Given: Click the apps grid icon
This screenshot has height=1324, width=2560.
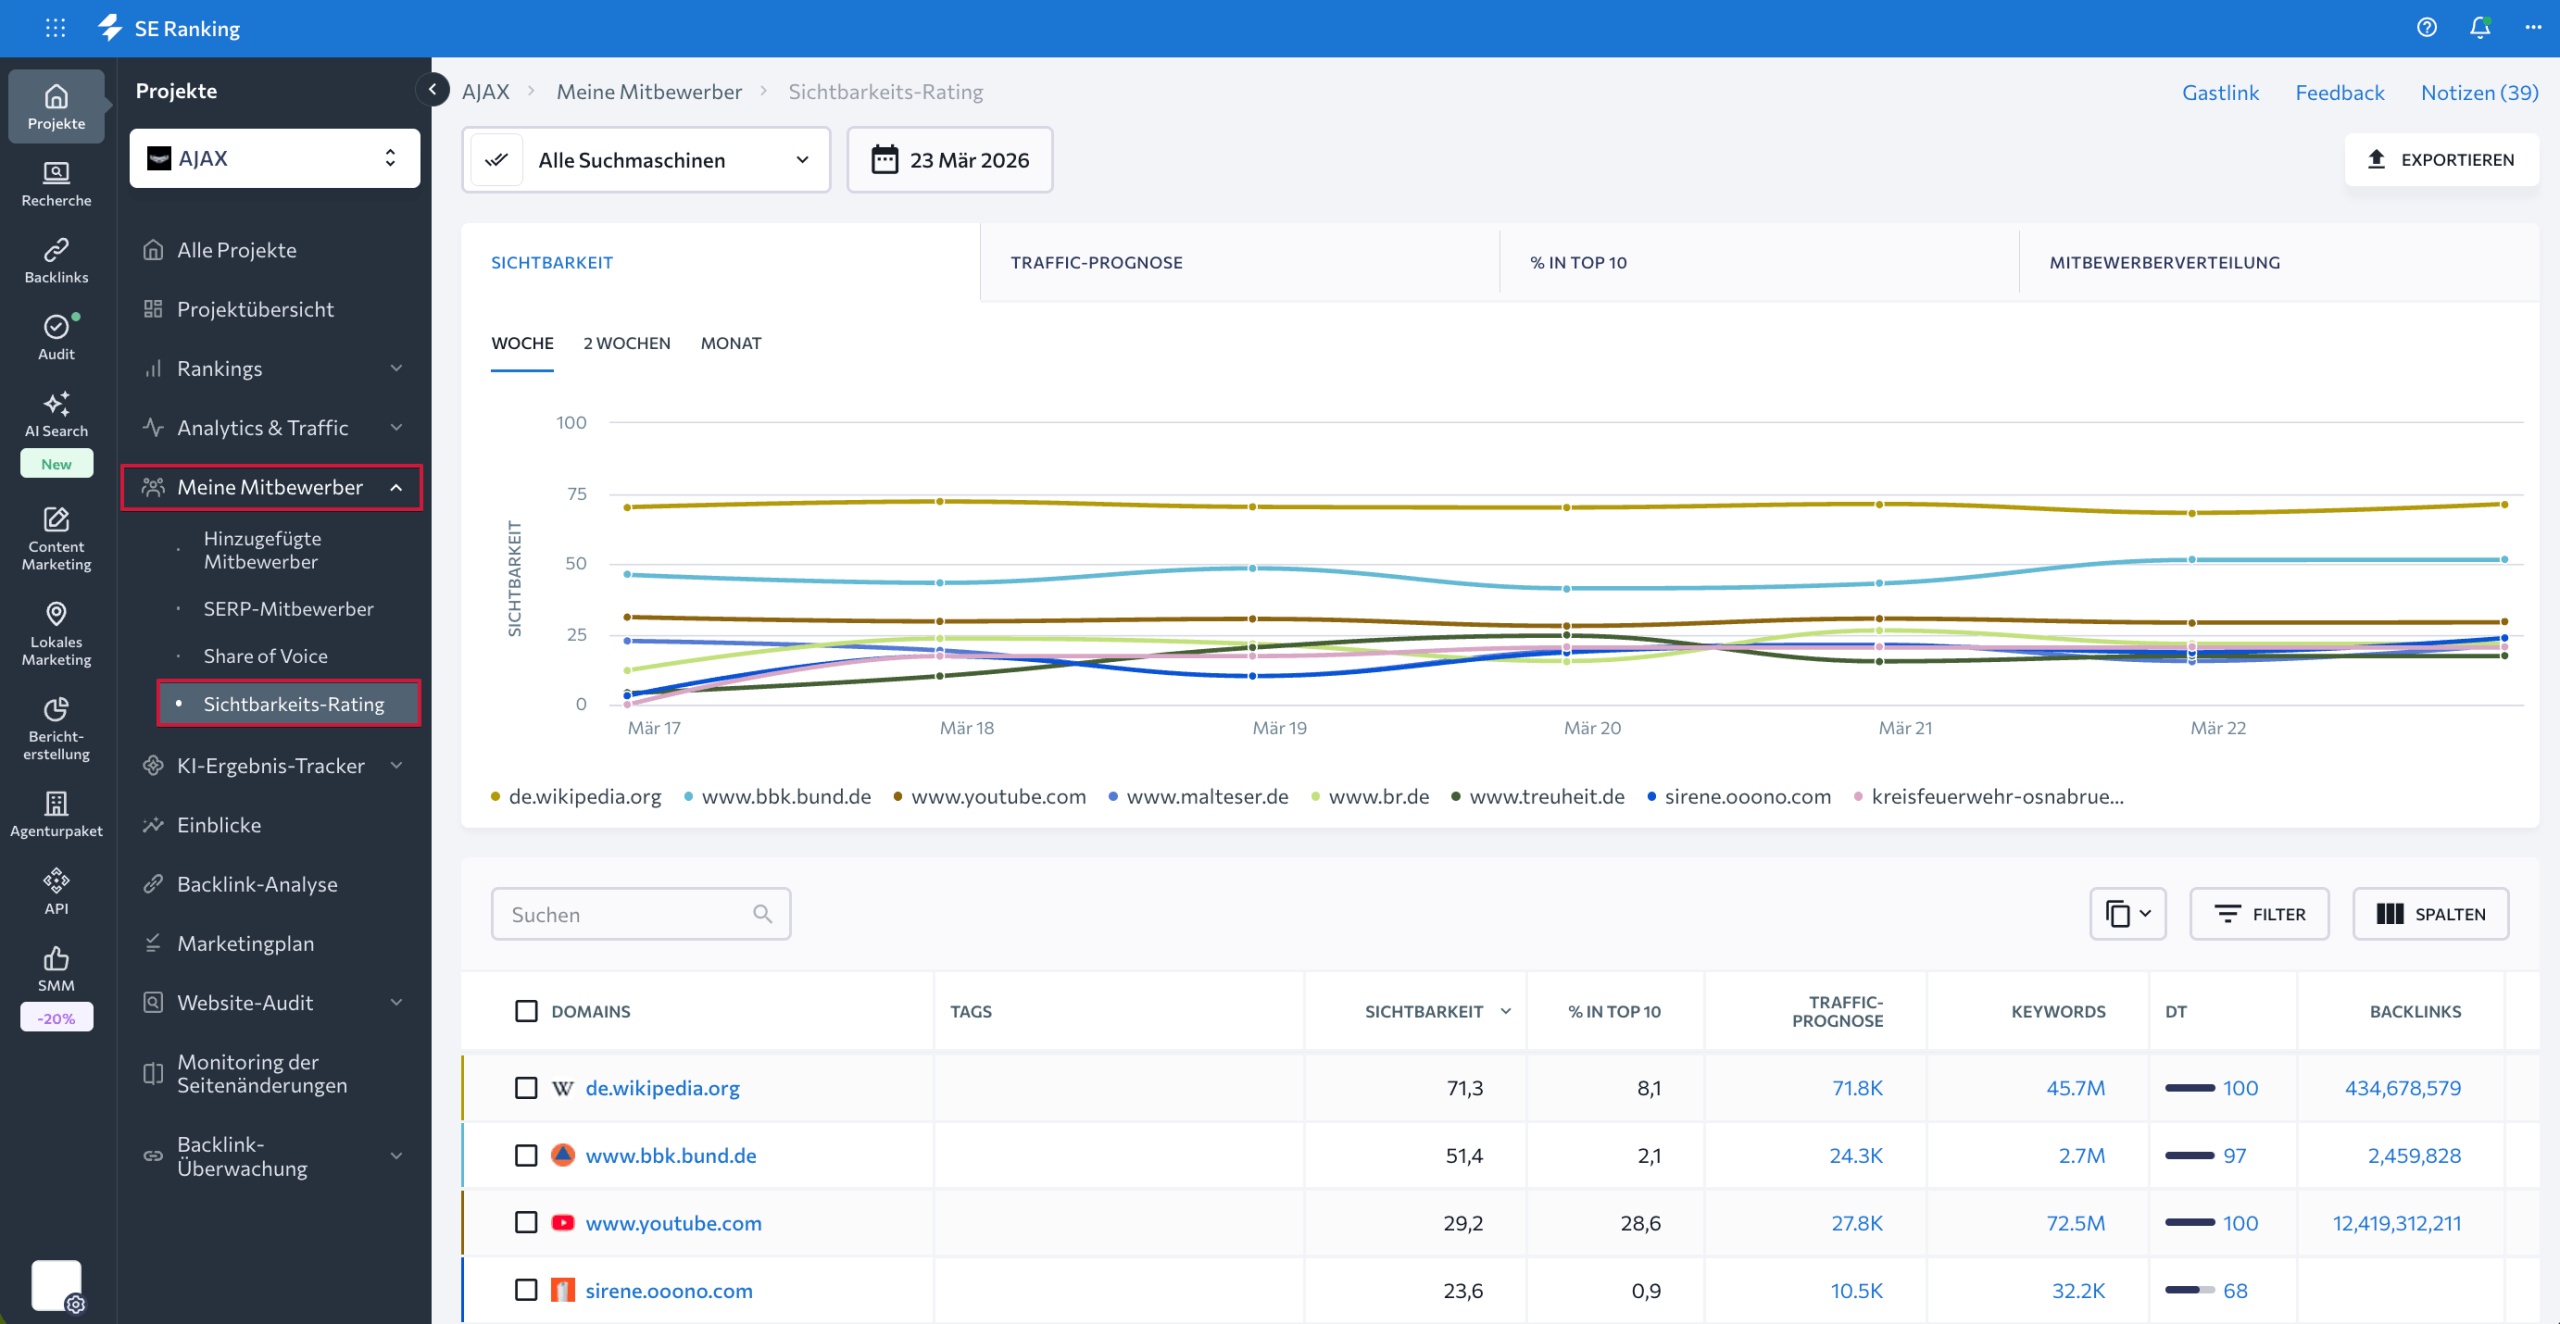Looking at the screenshot, I should (x=56, y=28).
